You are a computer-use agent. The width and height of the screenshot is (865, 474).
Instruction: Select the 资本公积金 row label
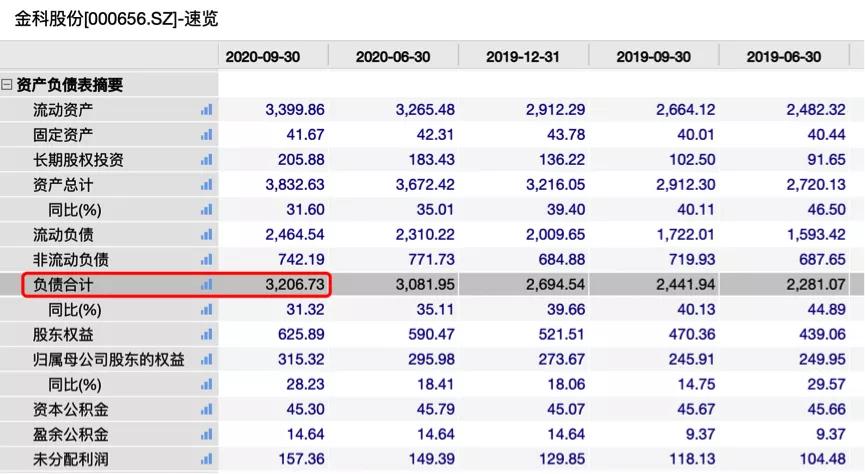(x=71, y=409)
